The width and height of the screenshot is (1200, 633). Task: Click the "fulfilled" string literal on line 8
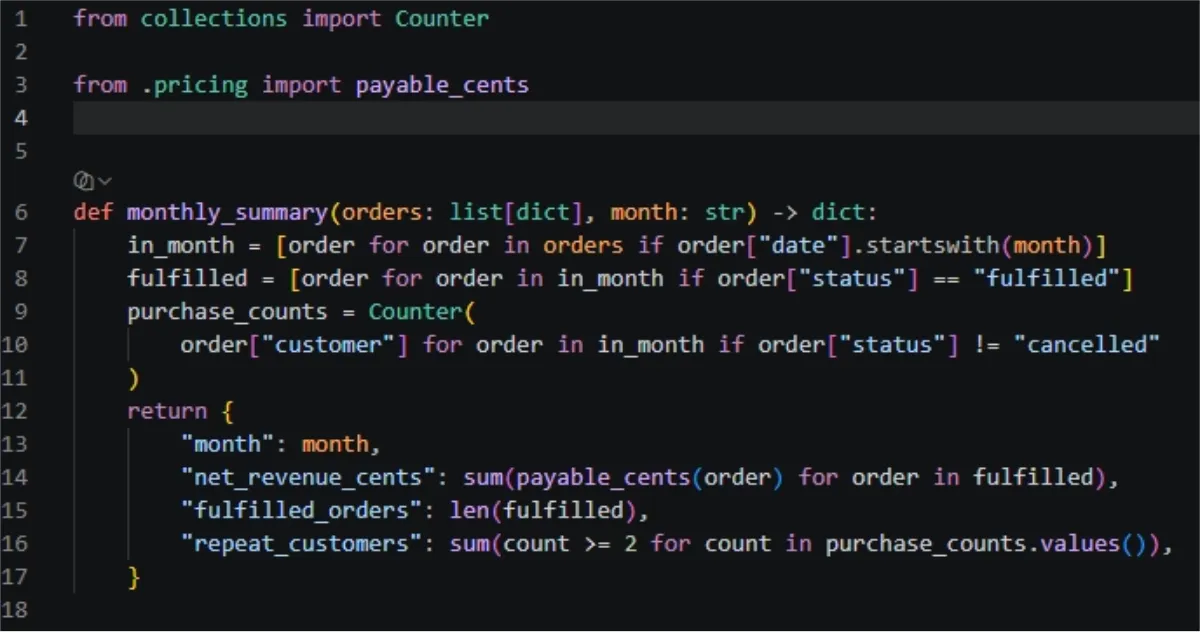[1048, 278]
